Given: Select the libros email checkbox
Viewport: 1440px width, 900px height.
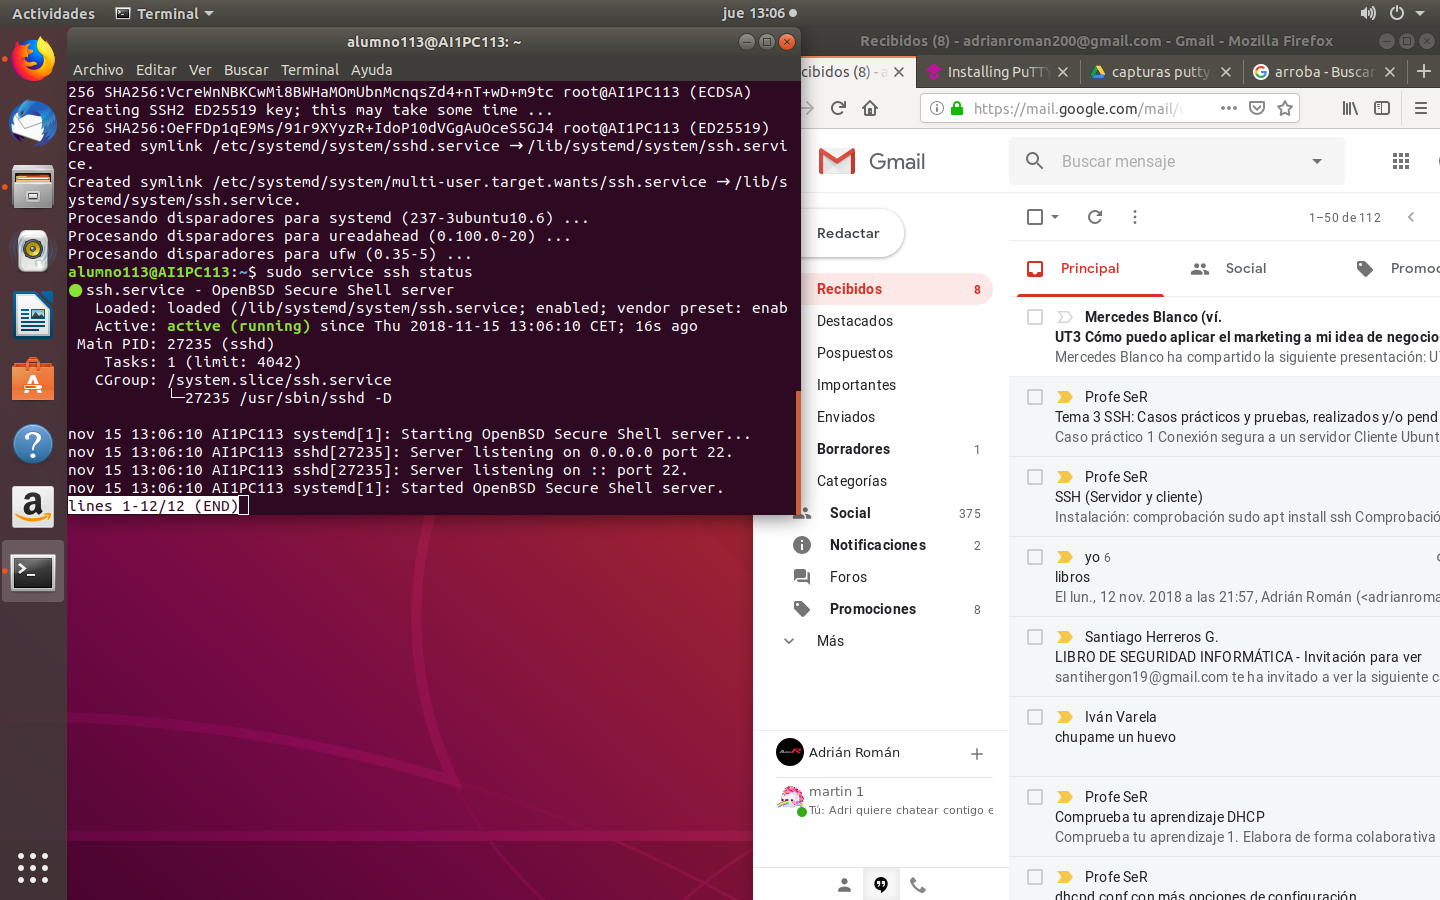Looking at the screenshot, I should [x=1035, y=557].
